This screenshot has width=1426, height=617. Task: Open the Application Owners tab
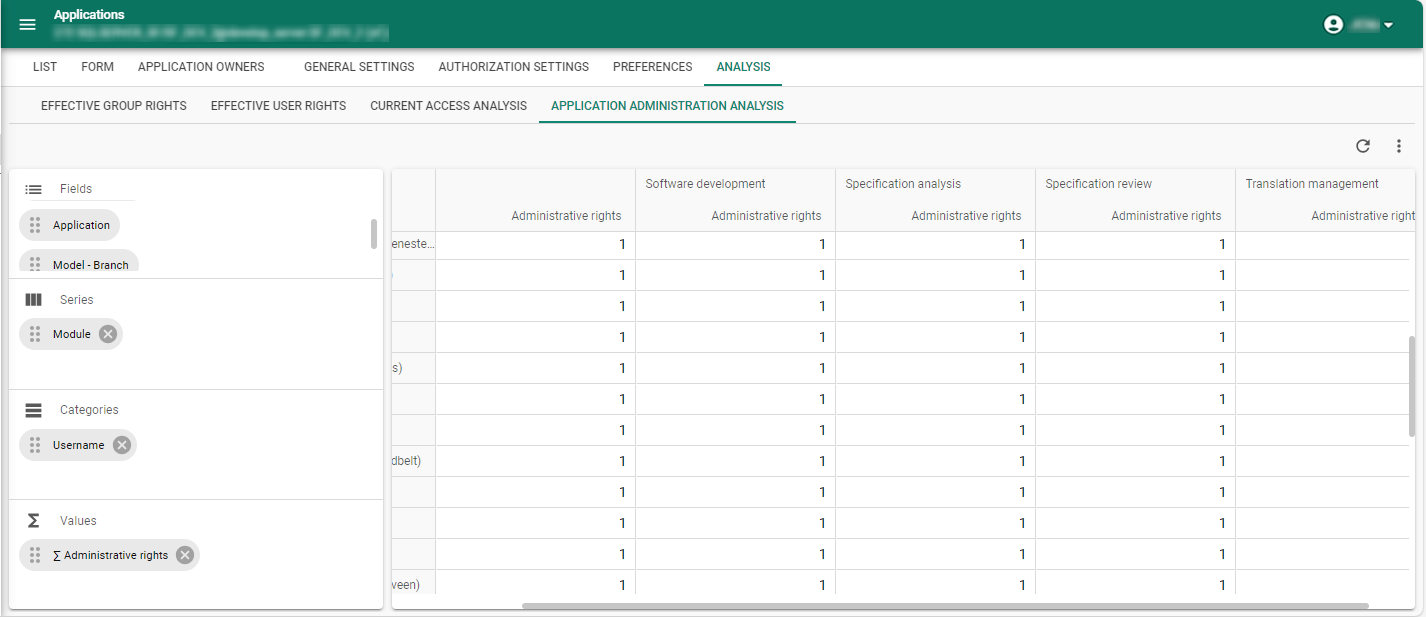[201, 67]
